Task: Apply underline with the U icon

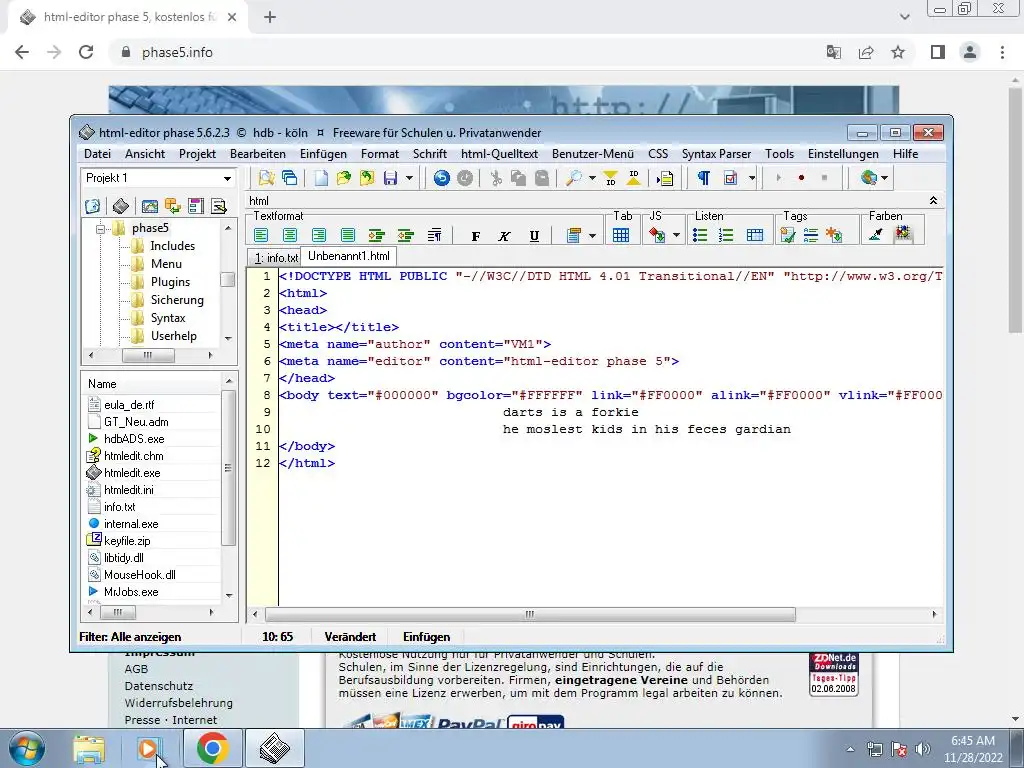Action: 534,236
